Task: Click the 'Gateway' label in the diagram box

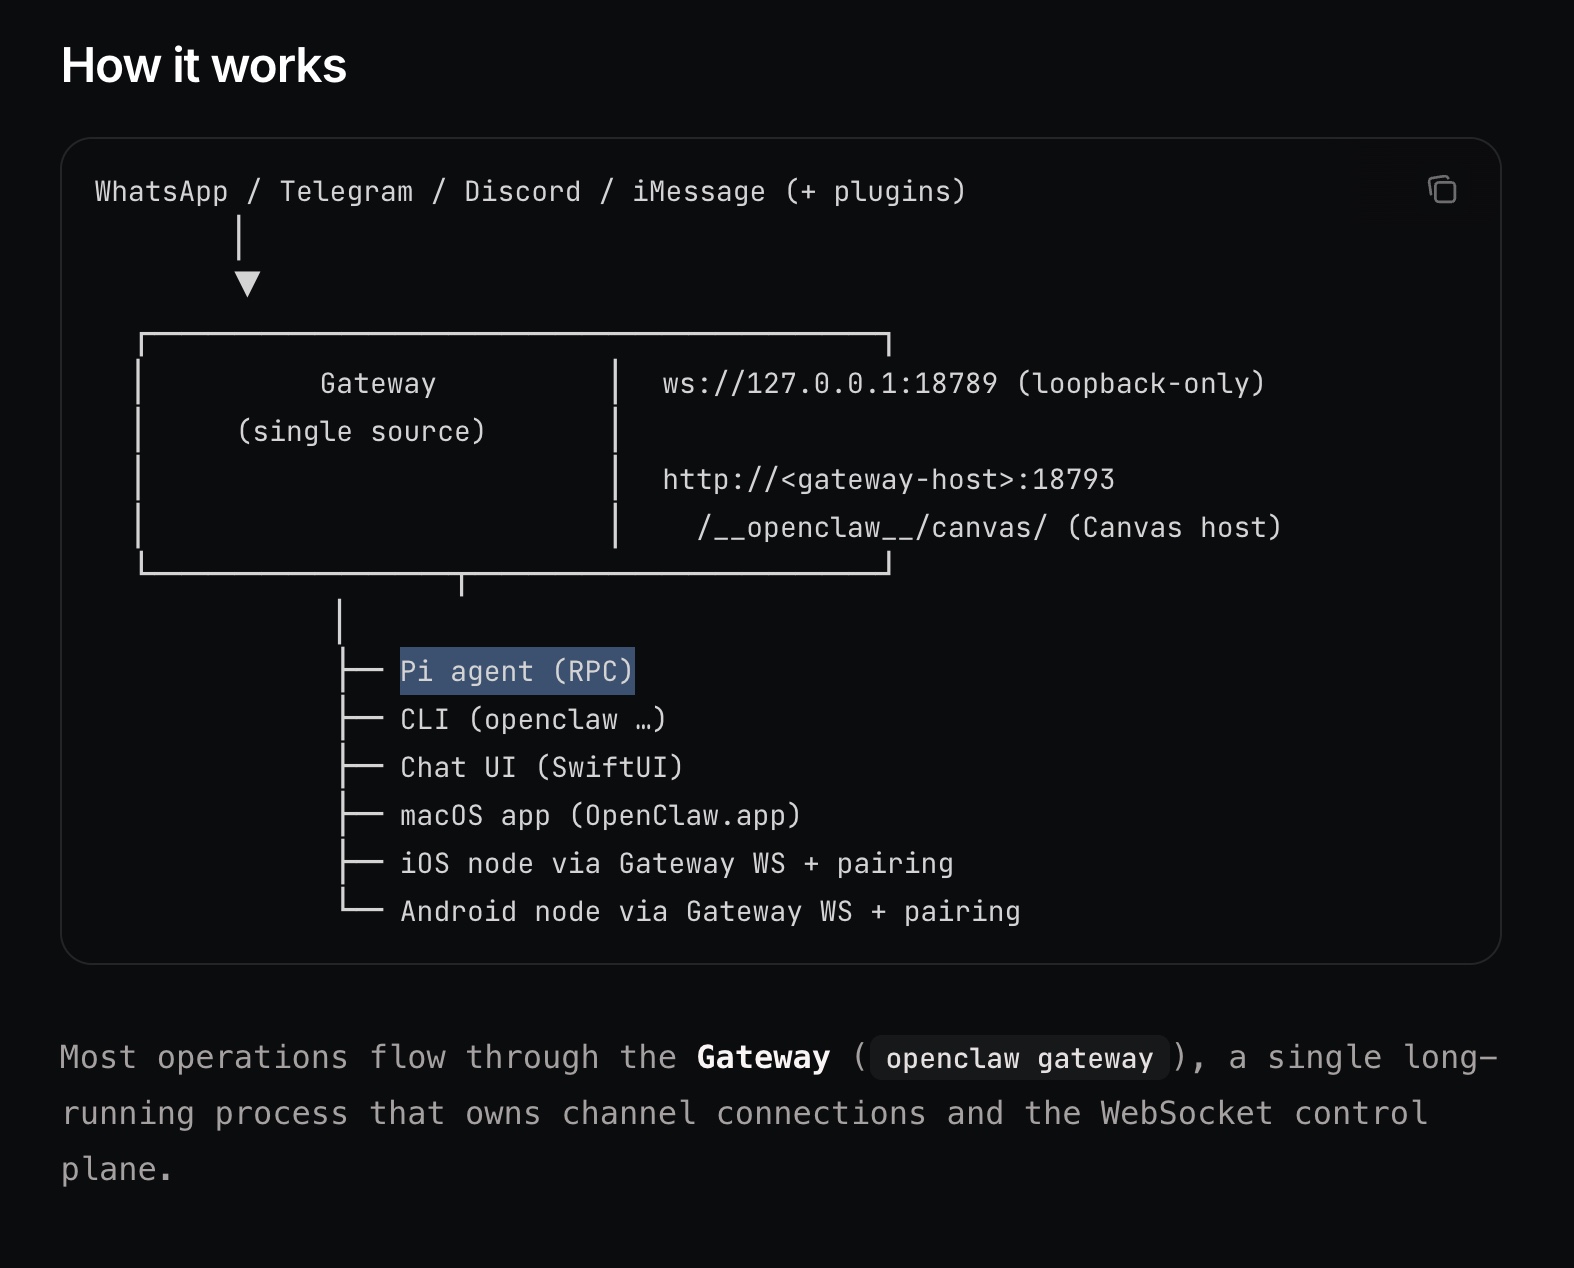Action: tap(378, 383)
